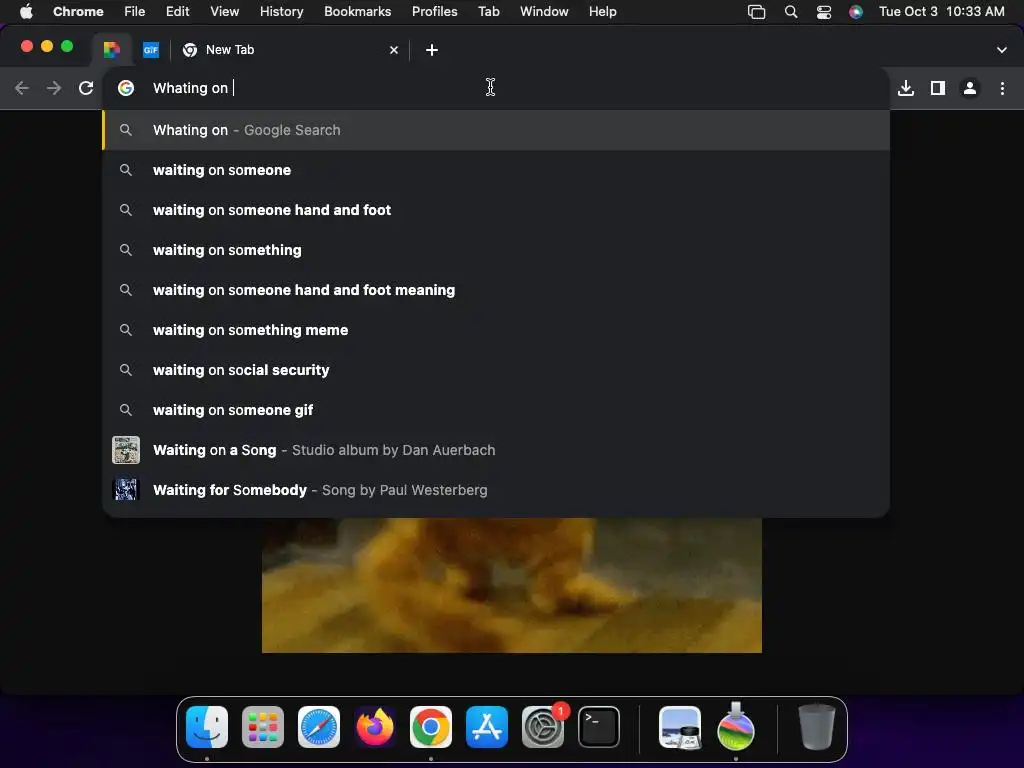This screenshot has width=1024, height=768.
Task: Switch to the pinned colorful pinwheel tab
Action: (112, 50)
